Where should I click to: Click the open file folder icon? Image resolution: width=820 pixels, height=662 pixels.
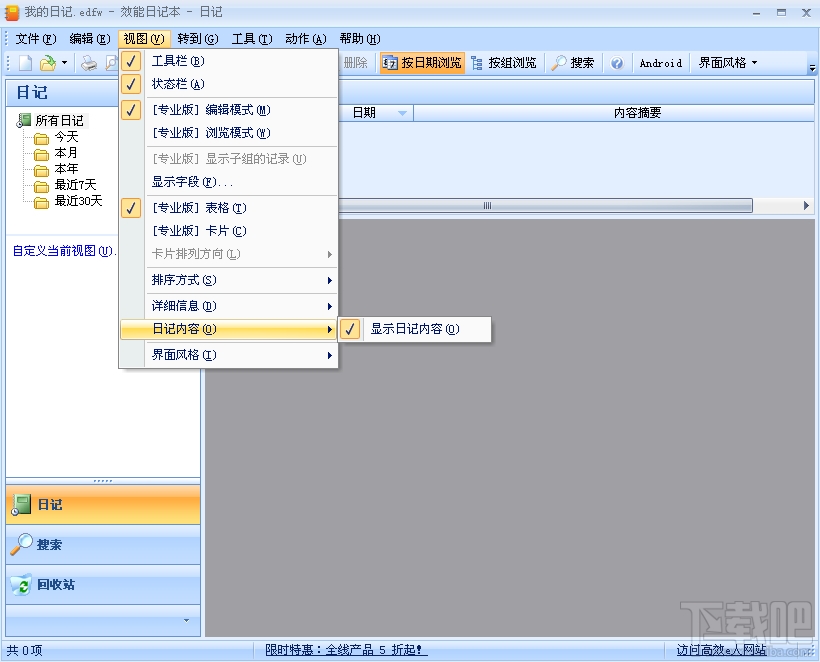tap(48, 63)
